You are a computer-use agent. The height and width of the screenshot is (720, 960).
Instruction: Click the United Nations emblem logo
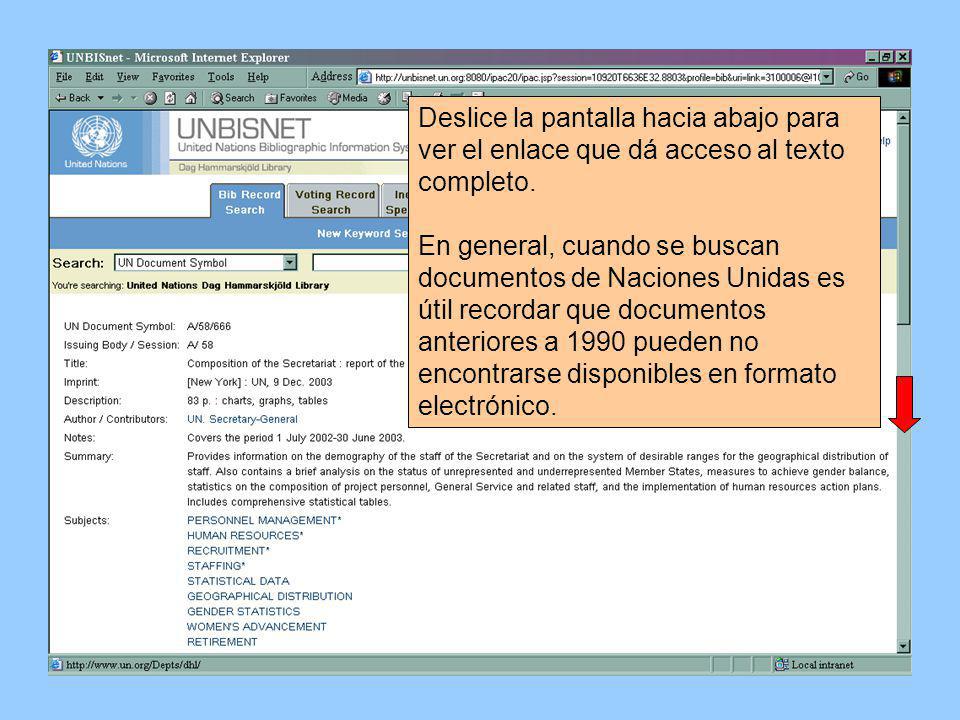point(96,137)
